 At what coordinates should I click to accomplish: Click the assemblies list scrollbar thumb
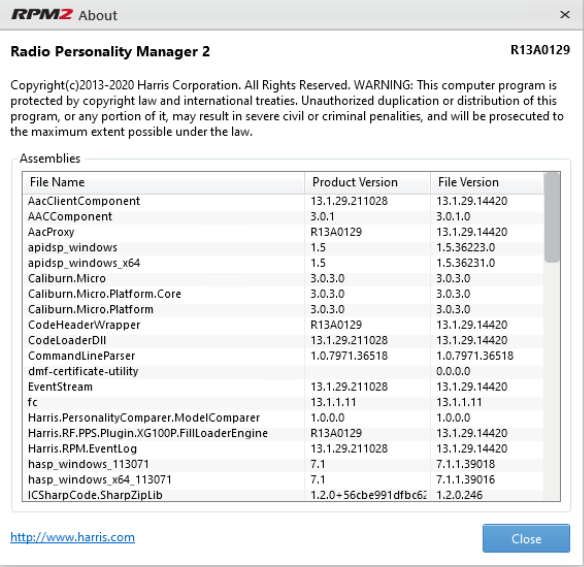552,218
